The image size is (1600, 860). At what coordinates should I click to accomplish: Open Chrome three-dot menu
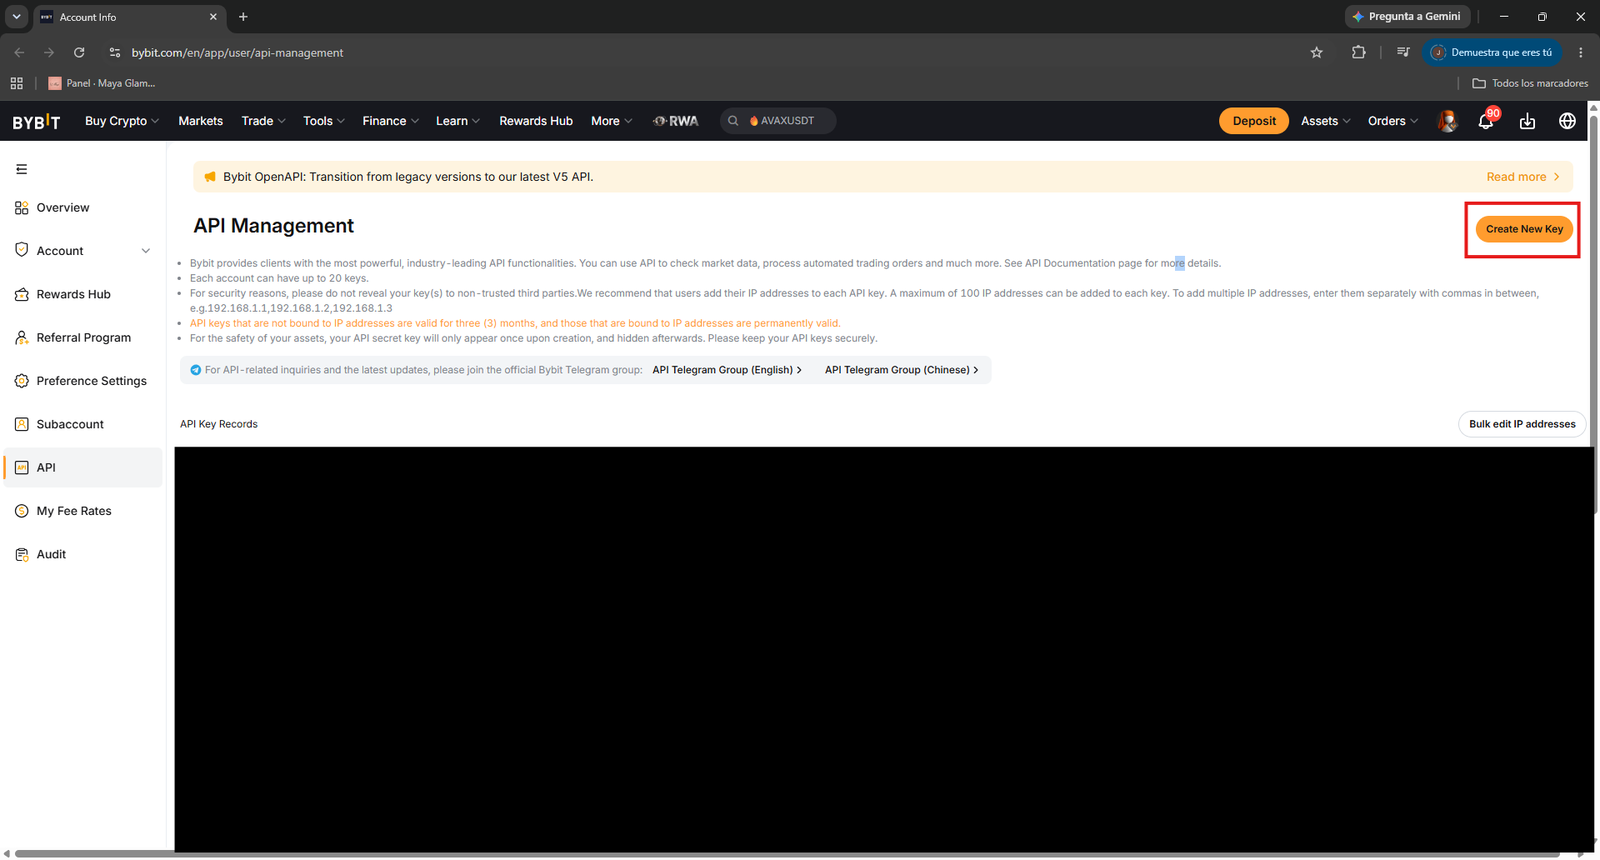click(x=1581, y=52)
